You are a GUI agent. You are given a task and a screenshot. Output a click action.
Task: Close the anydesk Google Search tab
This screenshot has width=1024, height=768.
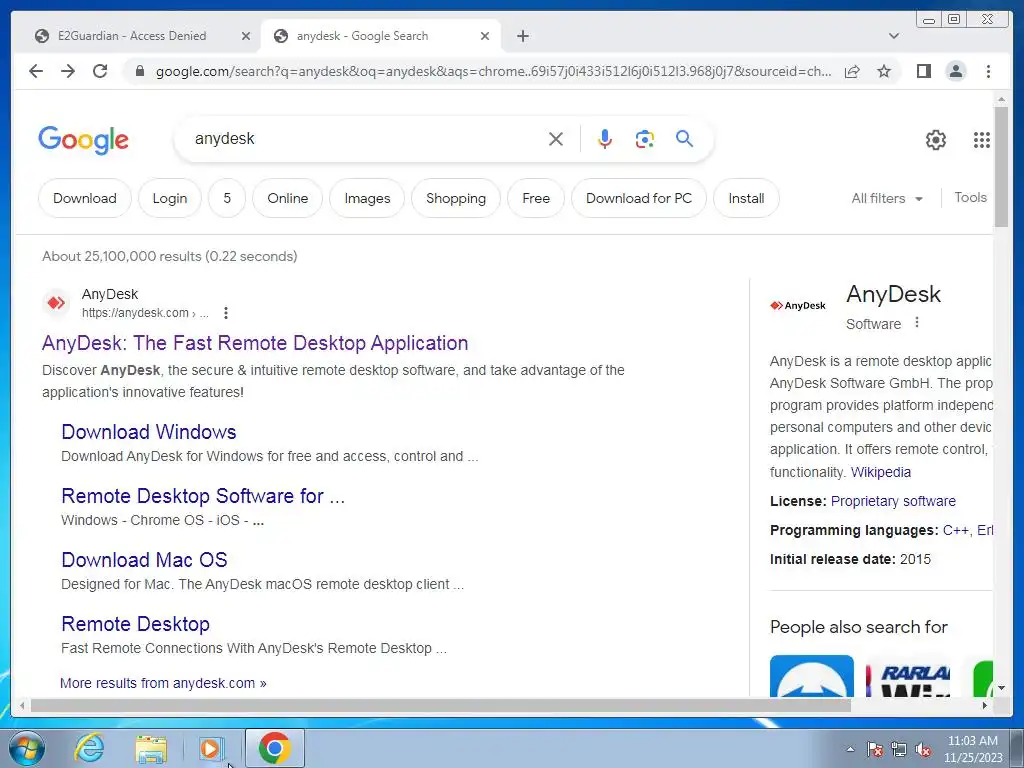click(485, 36)
